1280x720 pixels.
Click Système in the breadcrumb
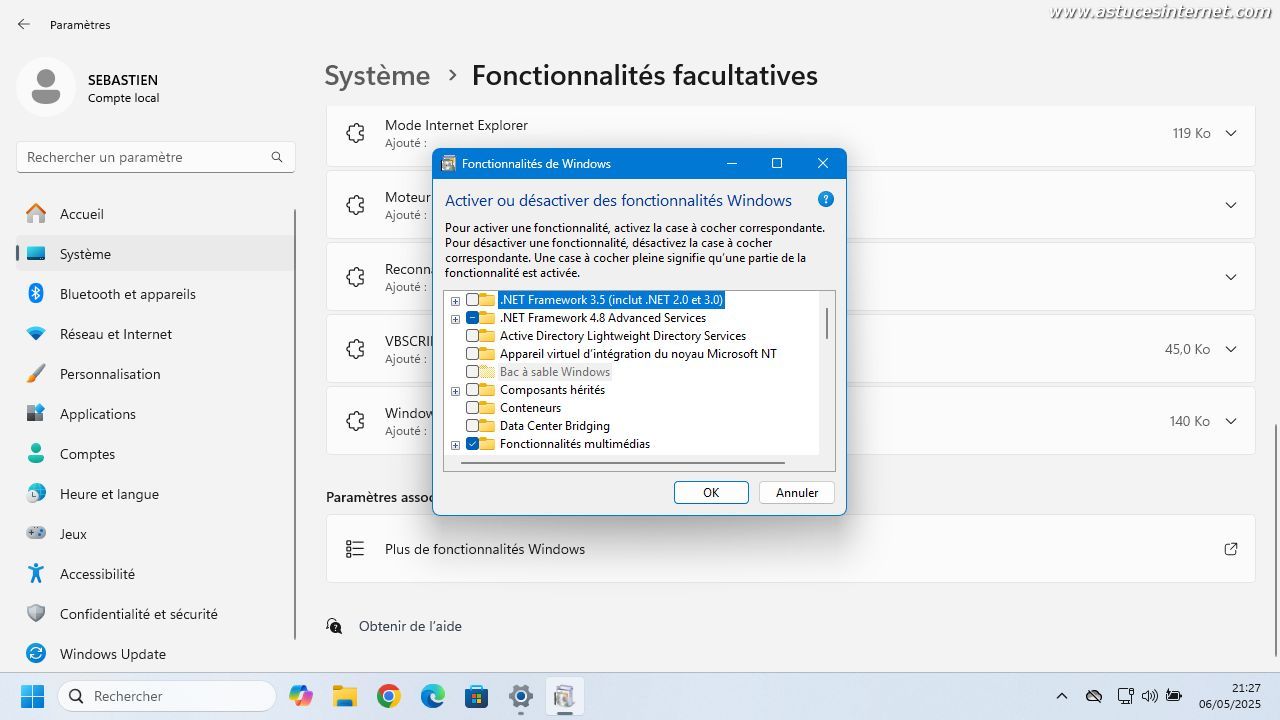[377, 75]
